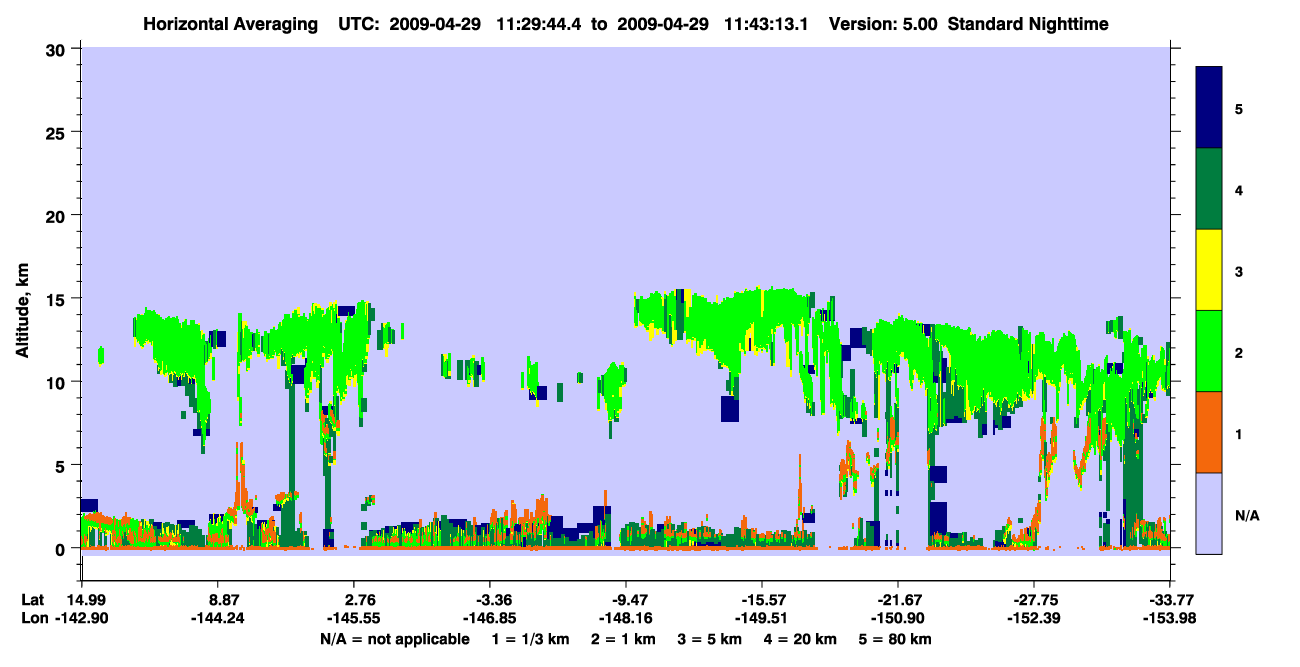Click longitude value -144.24
Screen dimensions: 1300x667
(217, 618)
